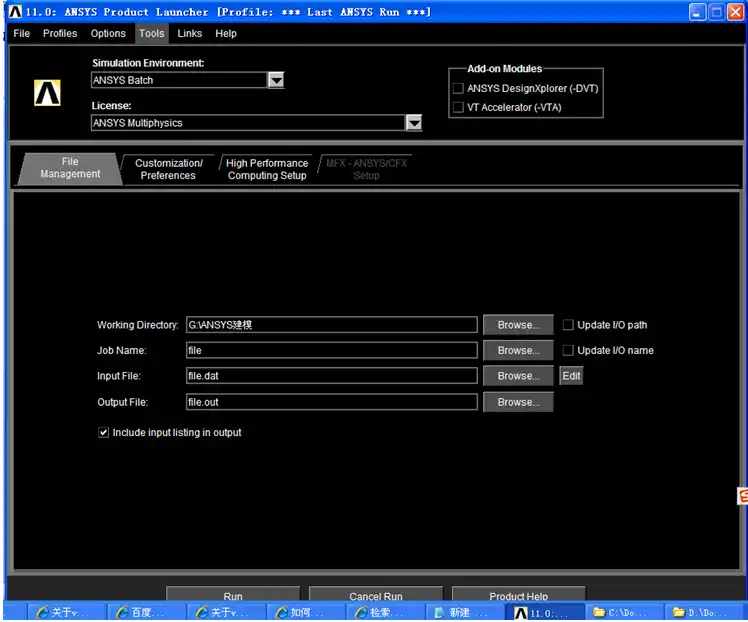748x622 pixels.
Task: Click the Output File field
Action: (332, 402)
